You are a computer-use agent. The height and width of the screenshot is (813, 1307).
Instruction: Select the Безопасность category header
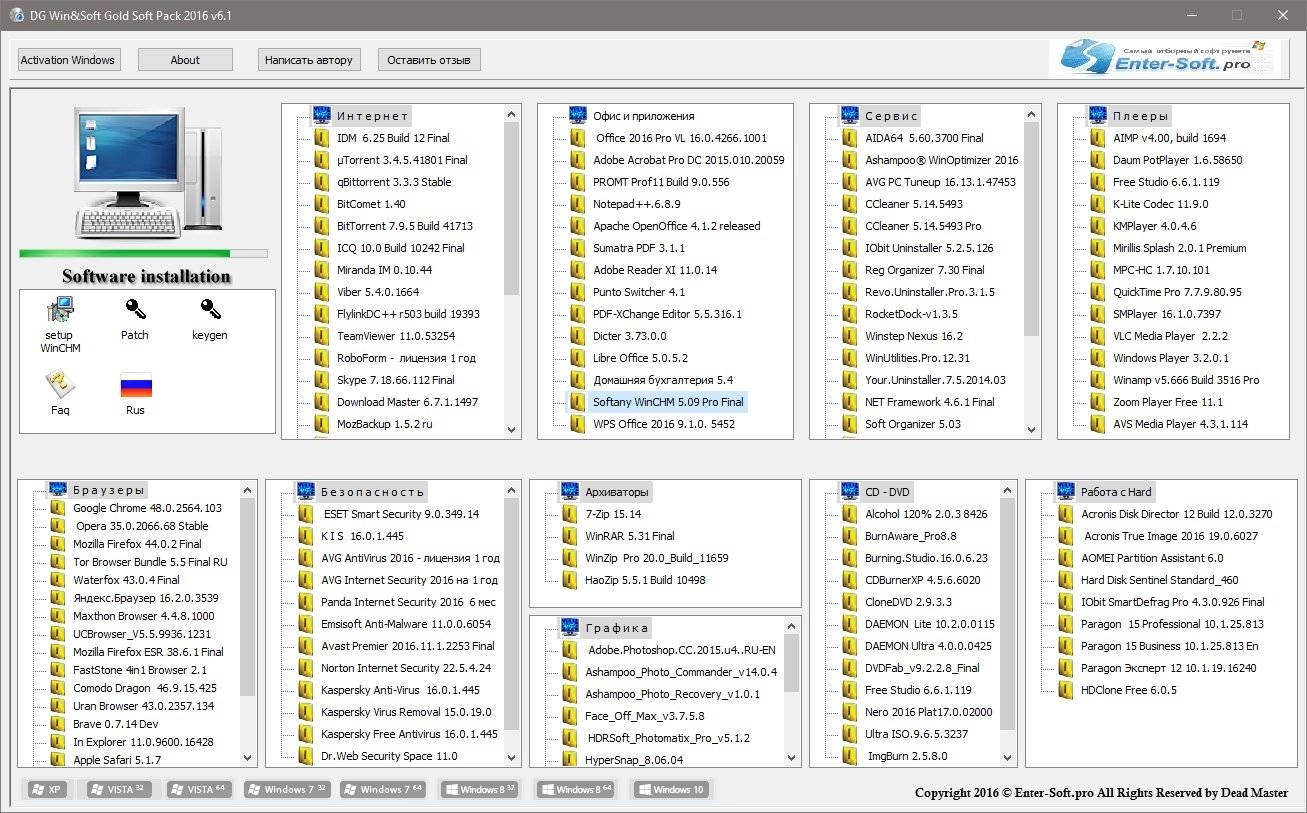pos(372,492)
